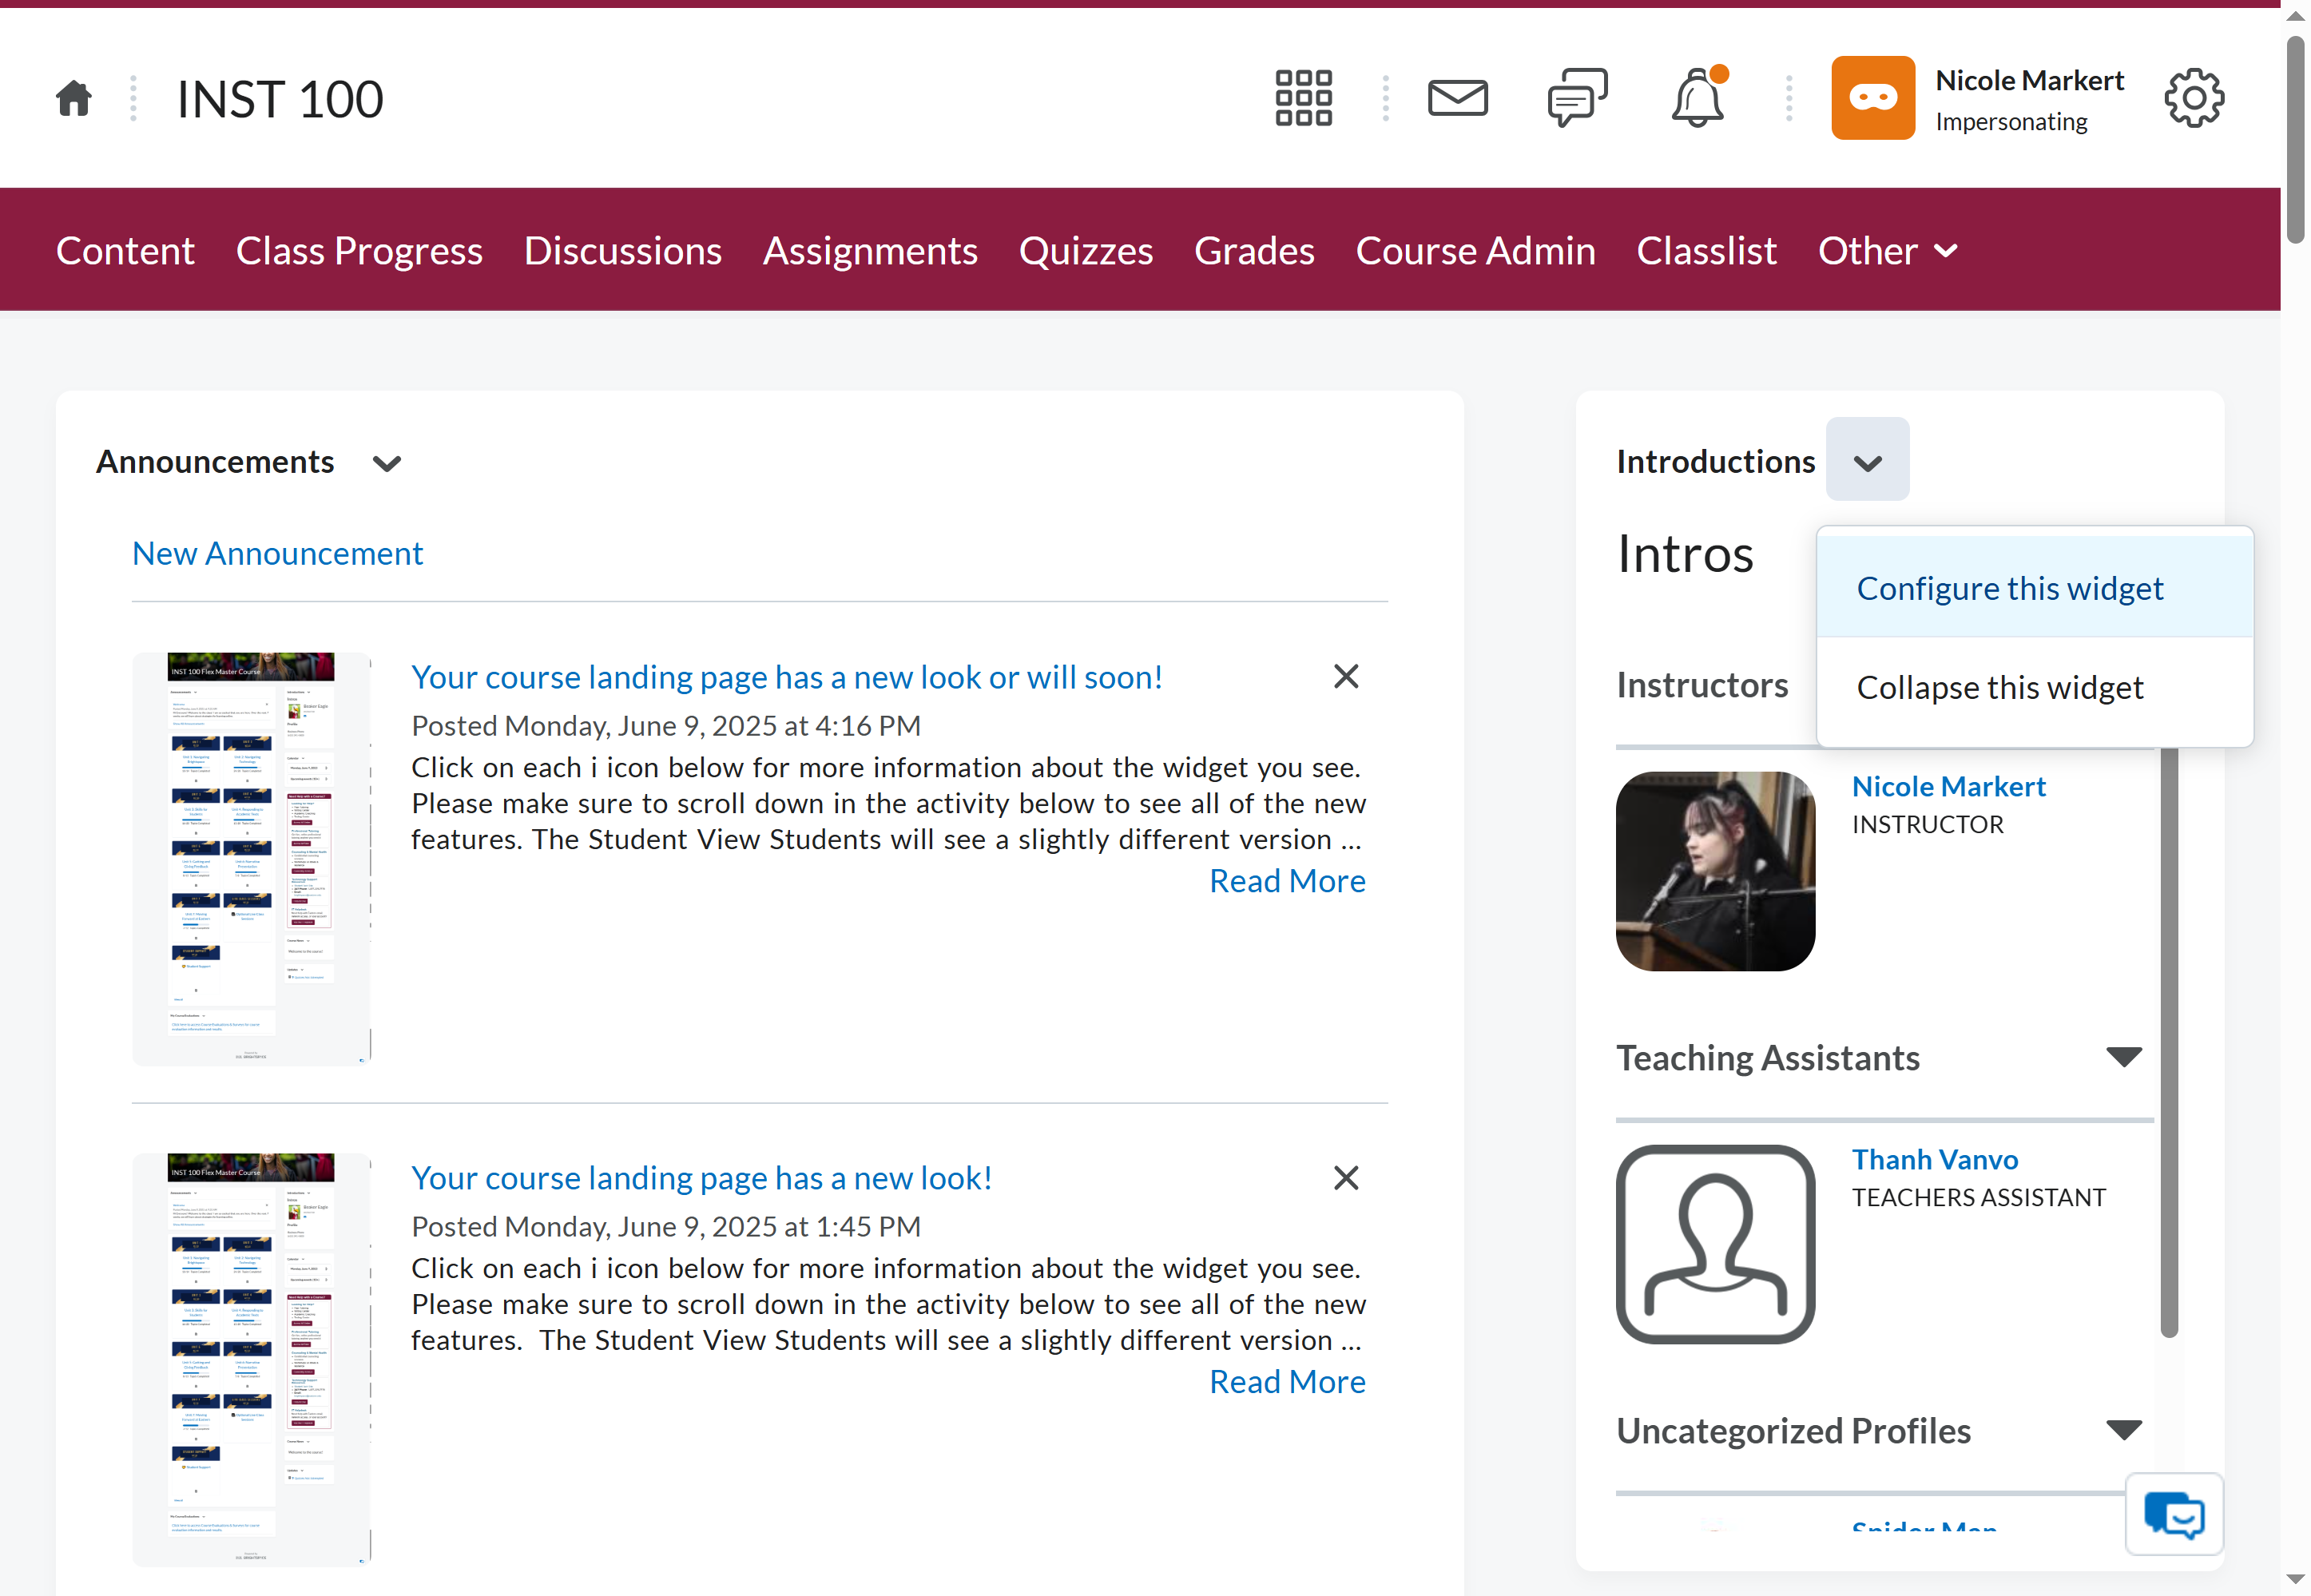Open first announcement's landing page thumbnail
This screenshot has width=2311, height=1596.
251,859
